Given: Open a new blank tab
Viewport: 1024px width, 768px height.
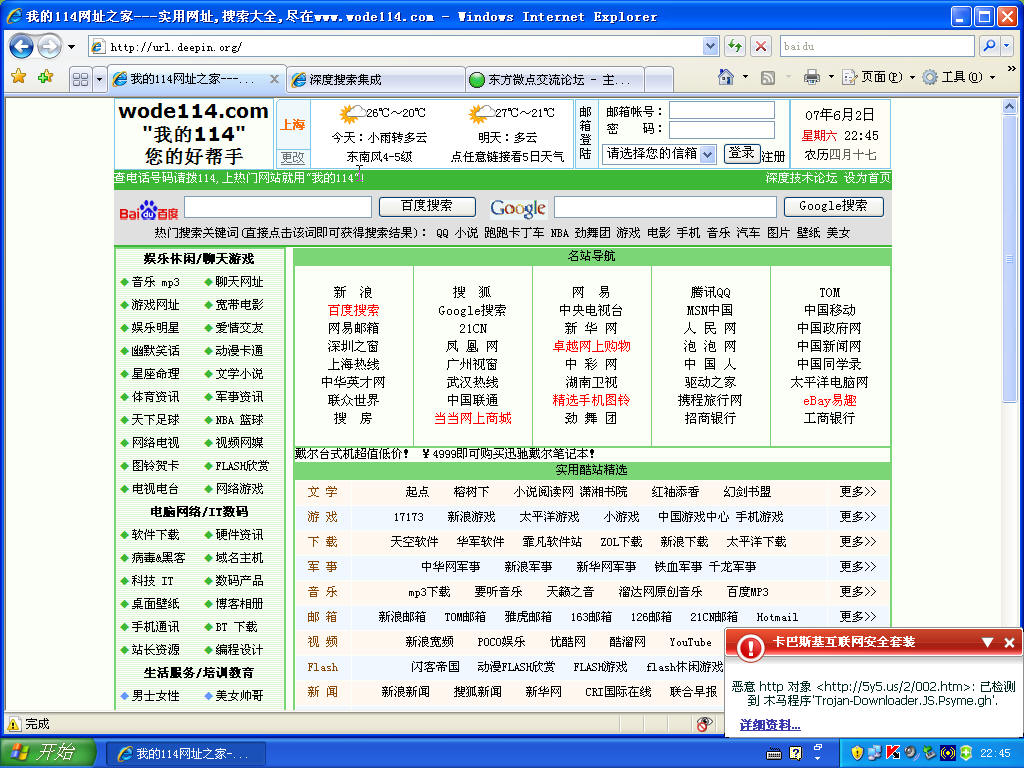Looking at the screenshot, I should [659, 80].
